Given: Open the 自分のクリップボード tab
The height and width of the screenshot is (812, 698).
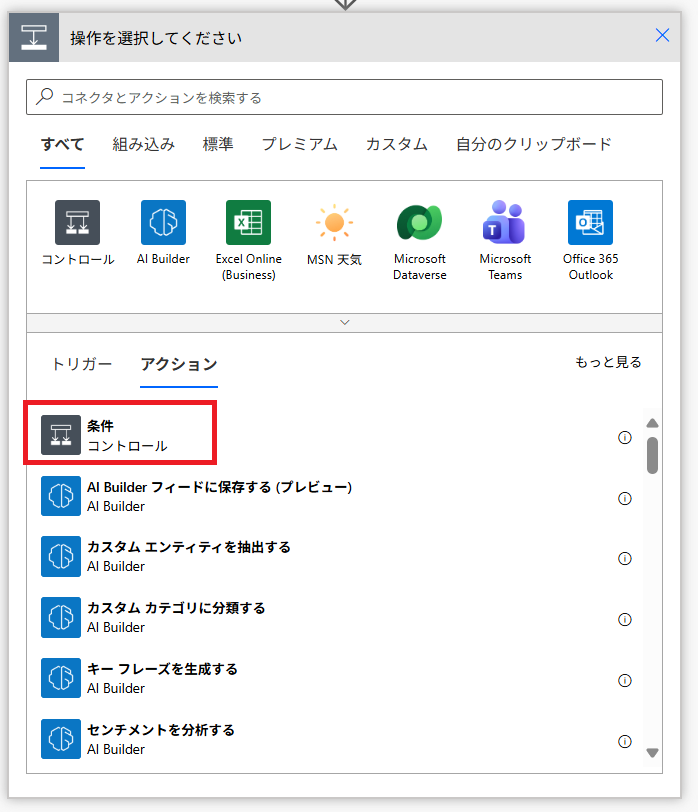Looking at the screenshot, I should click(533, 144).
